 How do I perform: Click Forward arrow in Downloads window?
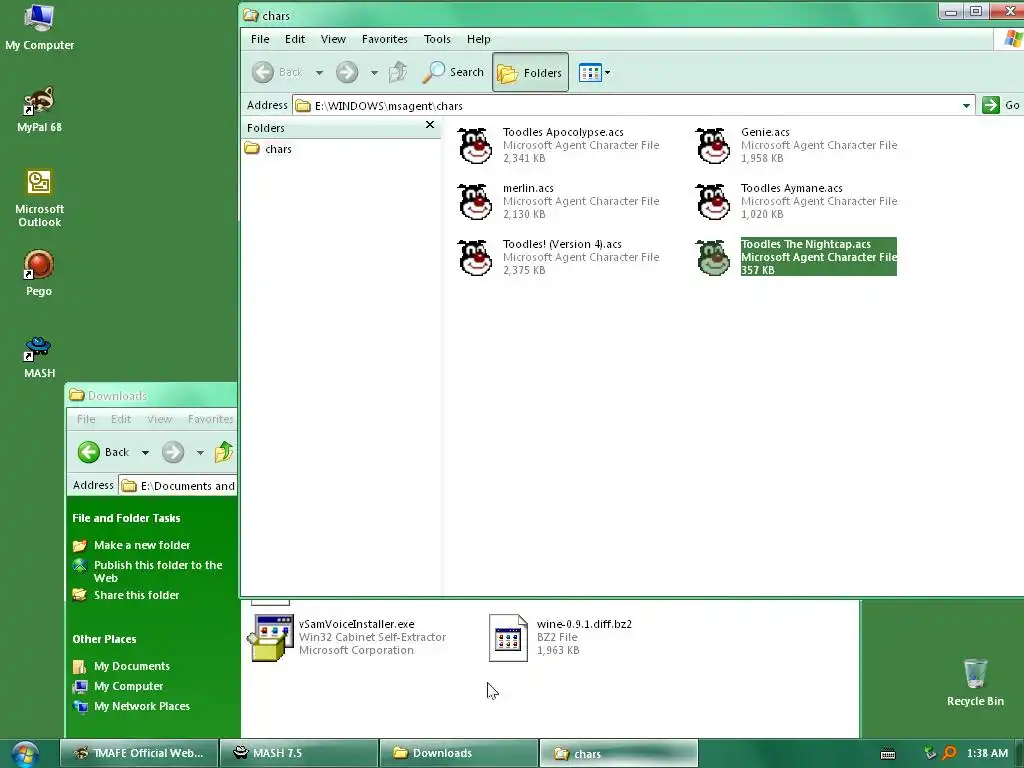tap(173, 452)
